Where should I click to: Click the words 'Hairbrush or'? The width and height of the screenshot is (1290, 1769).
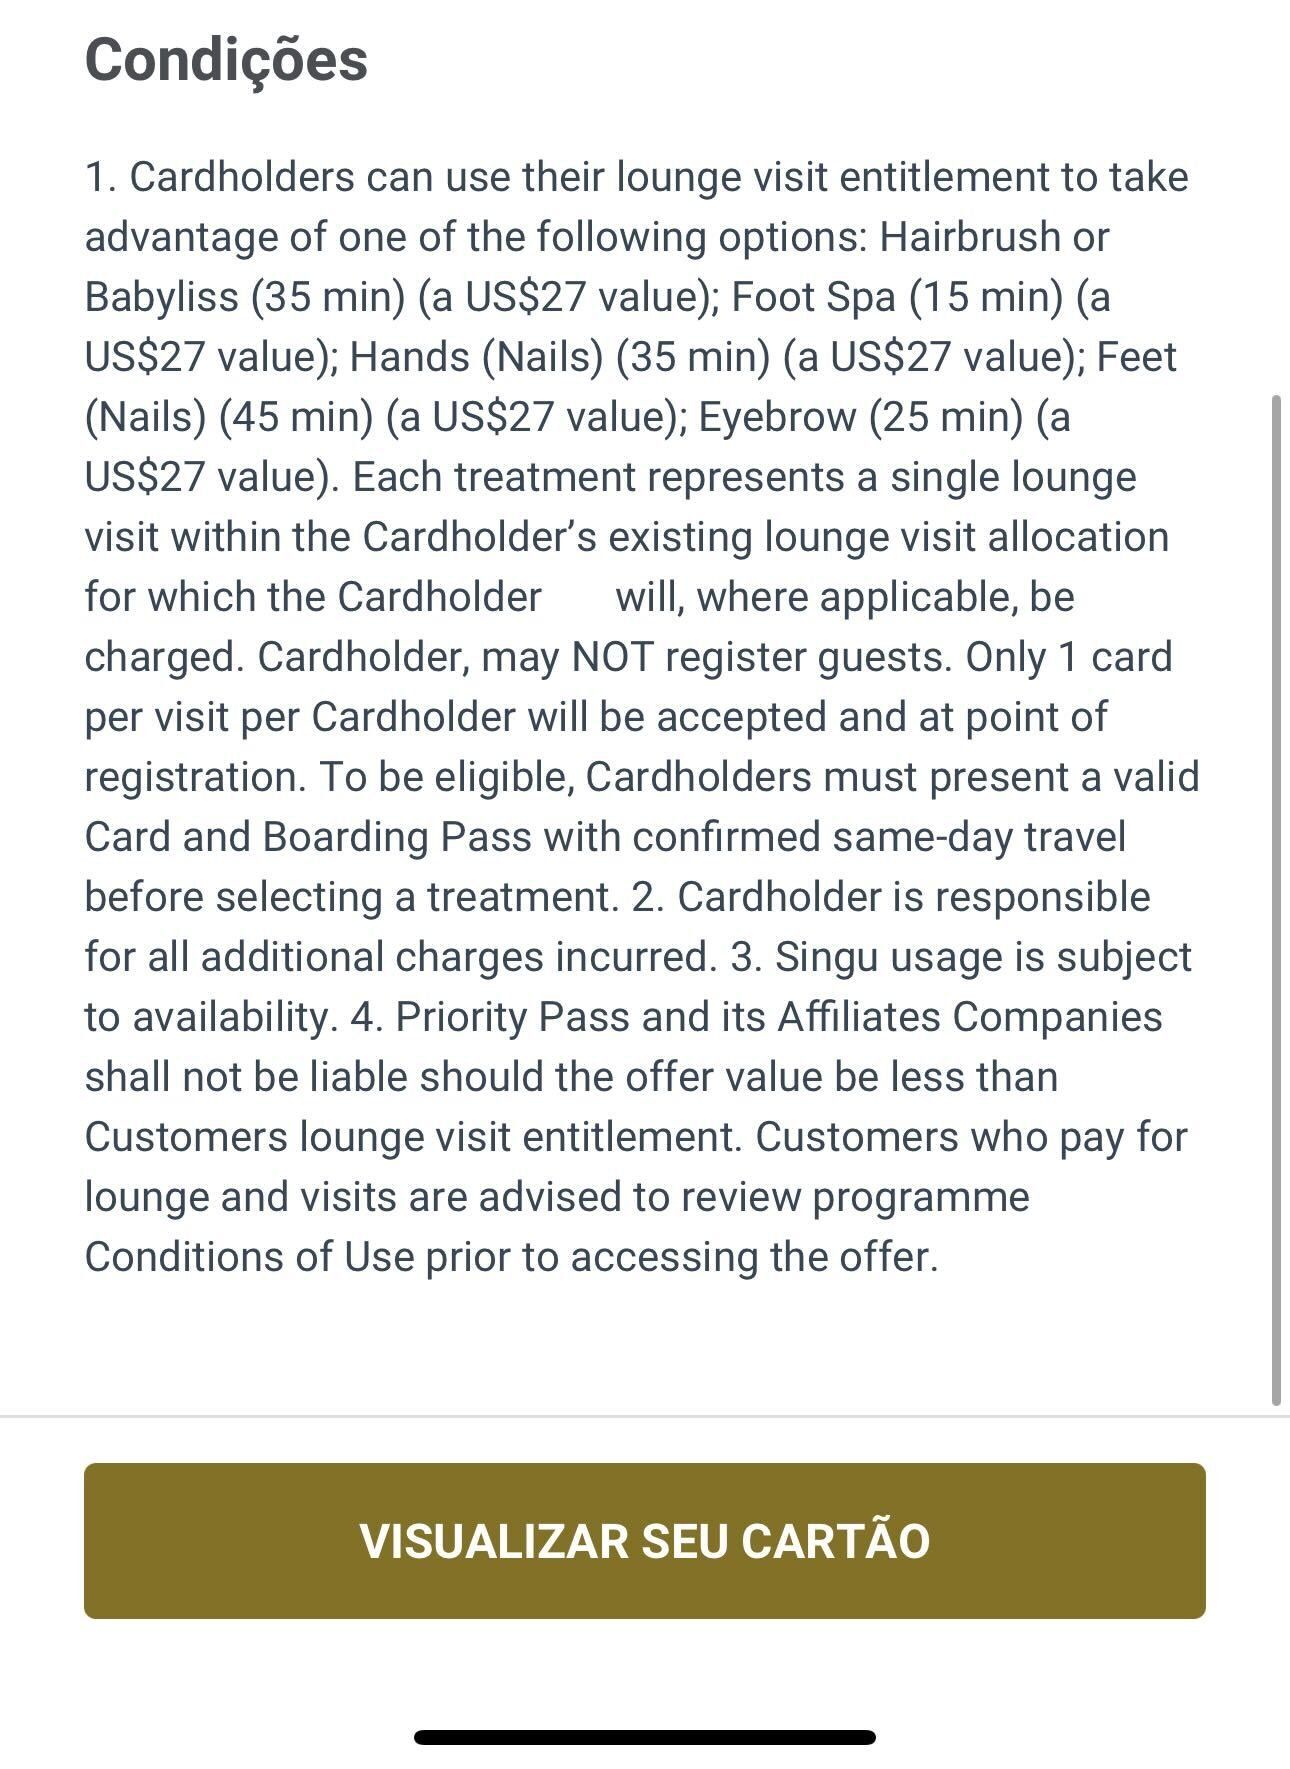(995, 237)
